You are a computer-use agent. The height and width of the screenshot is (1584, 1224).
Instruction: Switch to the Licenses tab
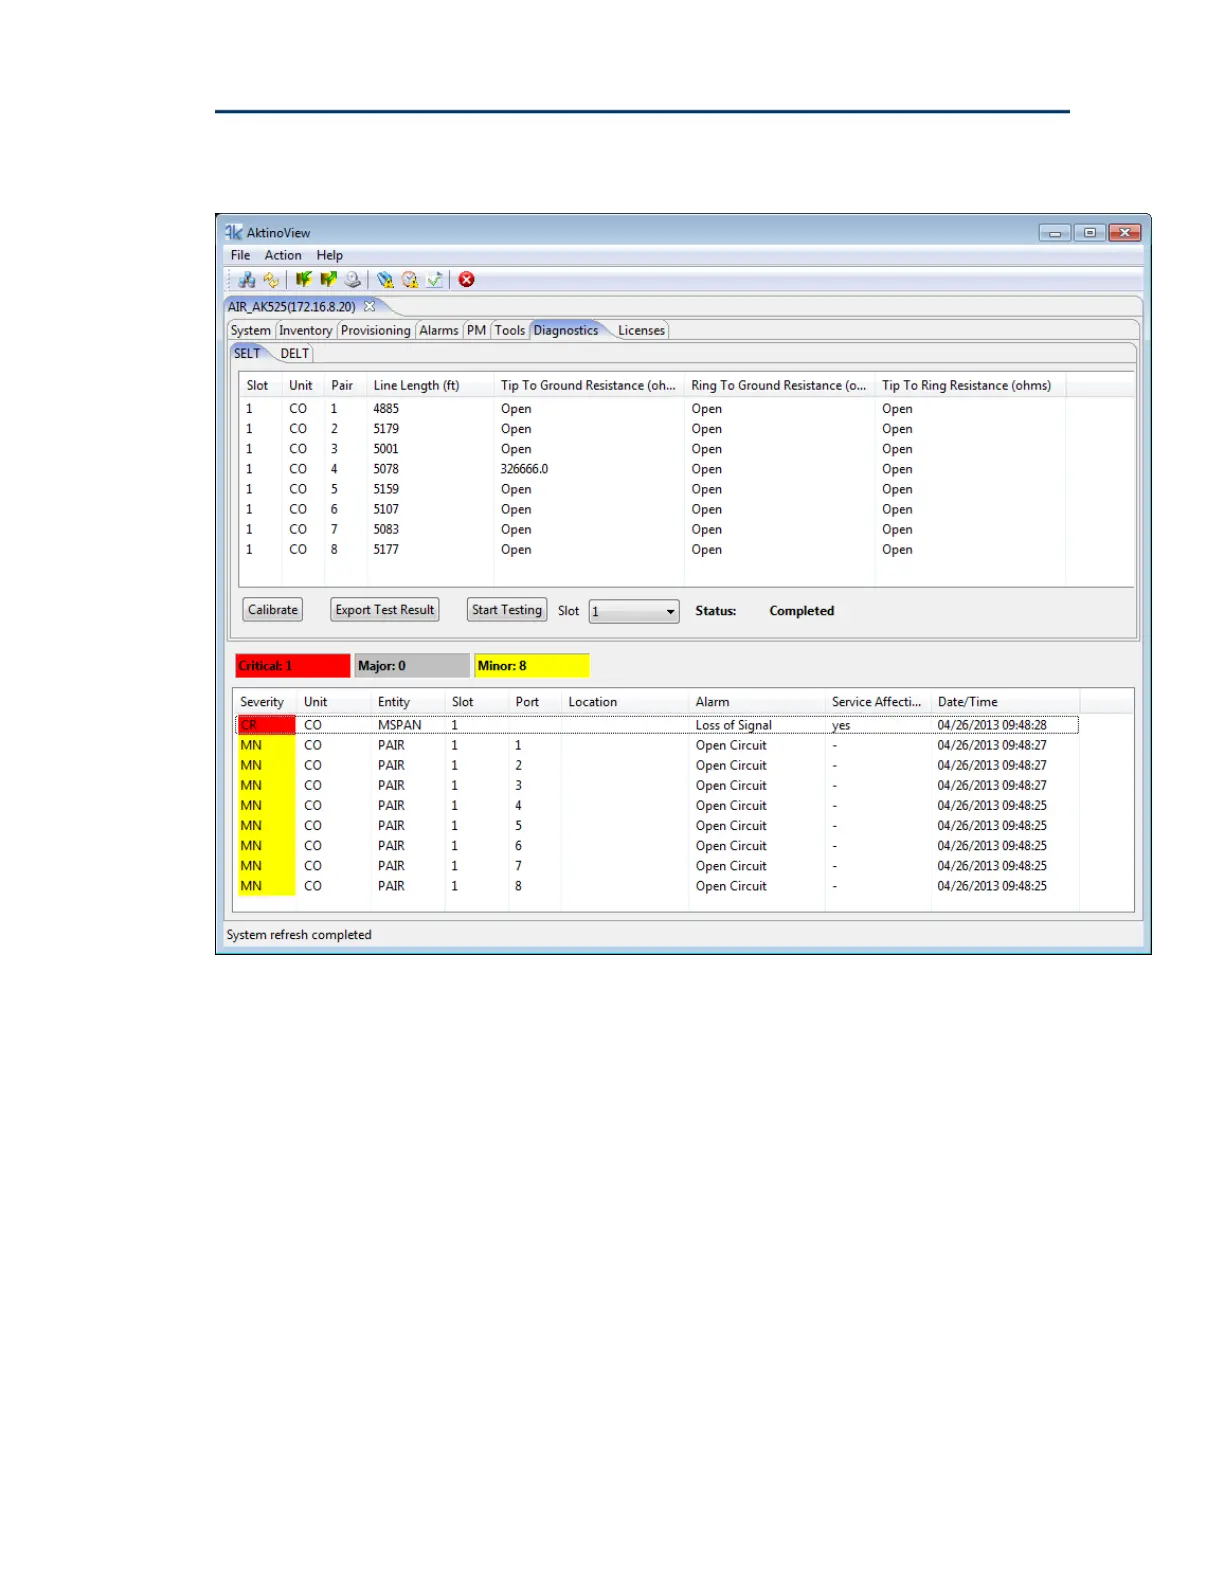click(x=641, y=330)
